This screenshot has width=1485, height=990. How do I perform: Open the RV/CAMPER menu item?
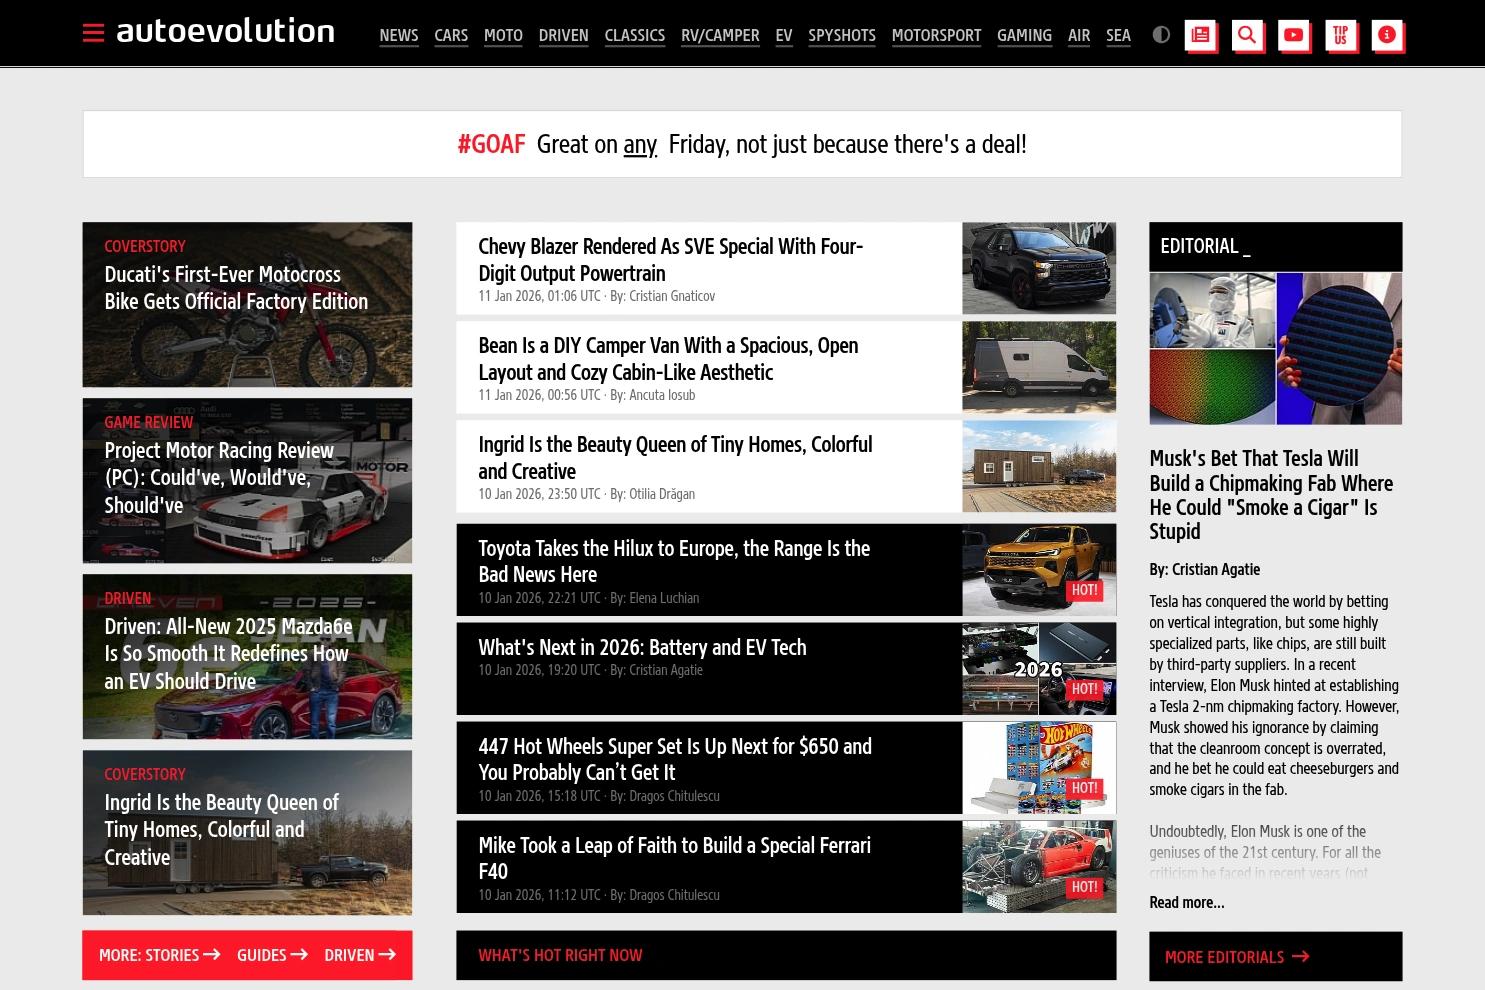coord(720,35)
